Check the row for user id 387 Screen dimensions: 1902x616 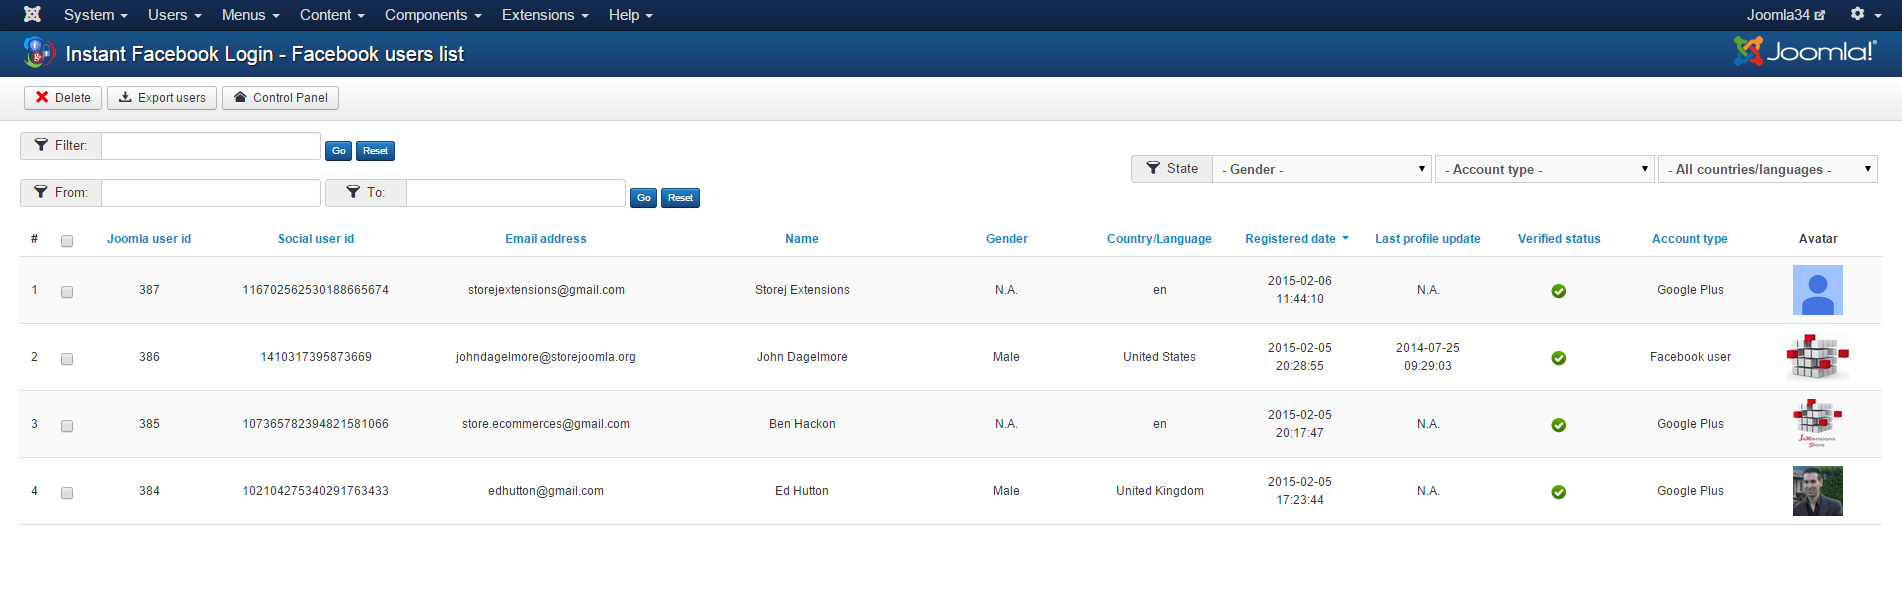click(67, 292)
